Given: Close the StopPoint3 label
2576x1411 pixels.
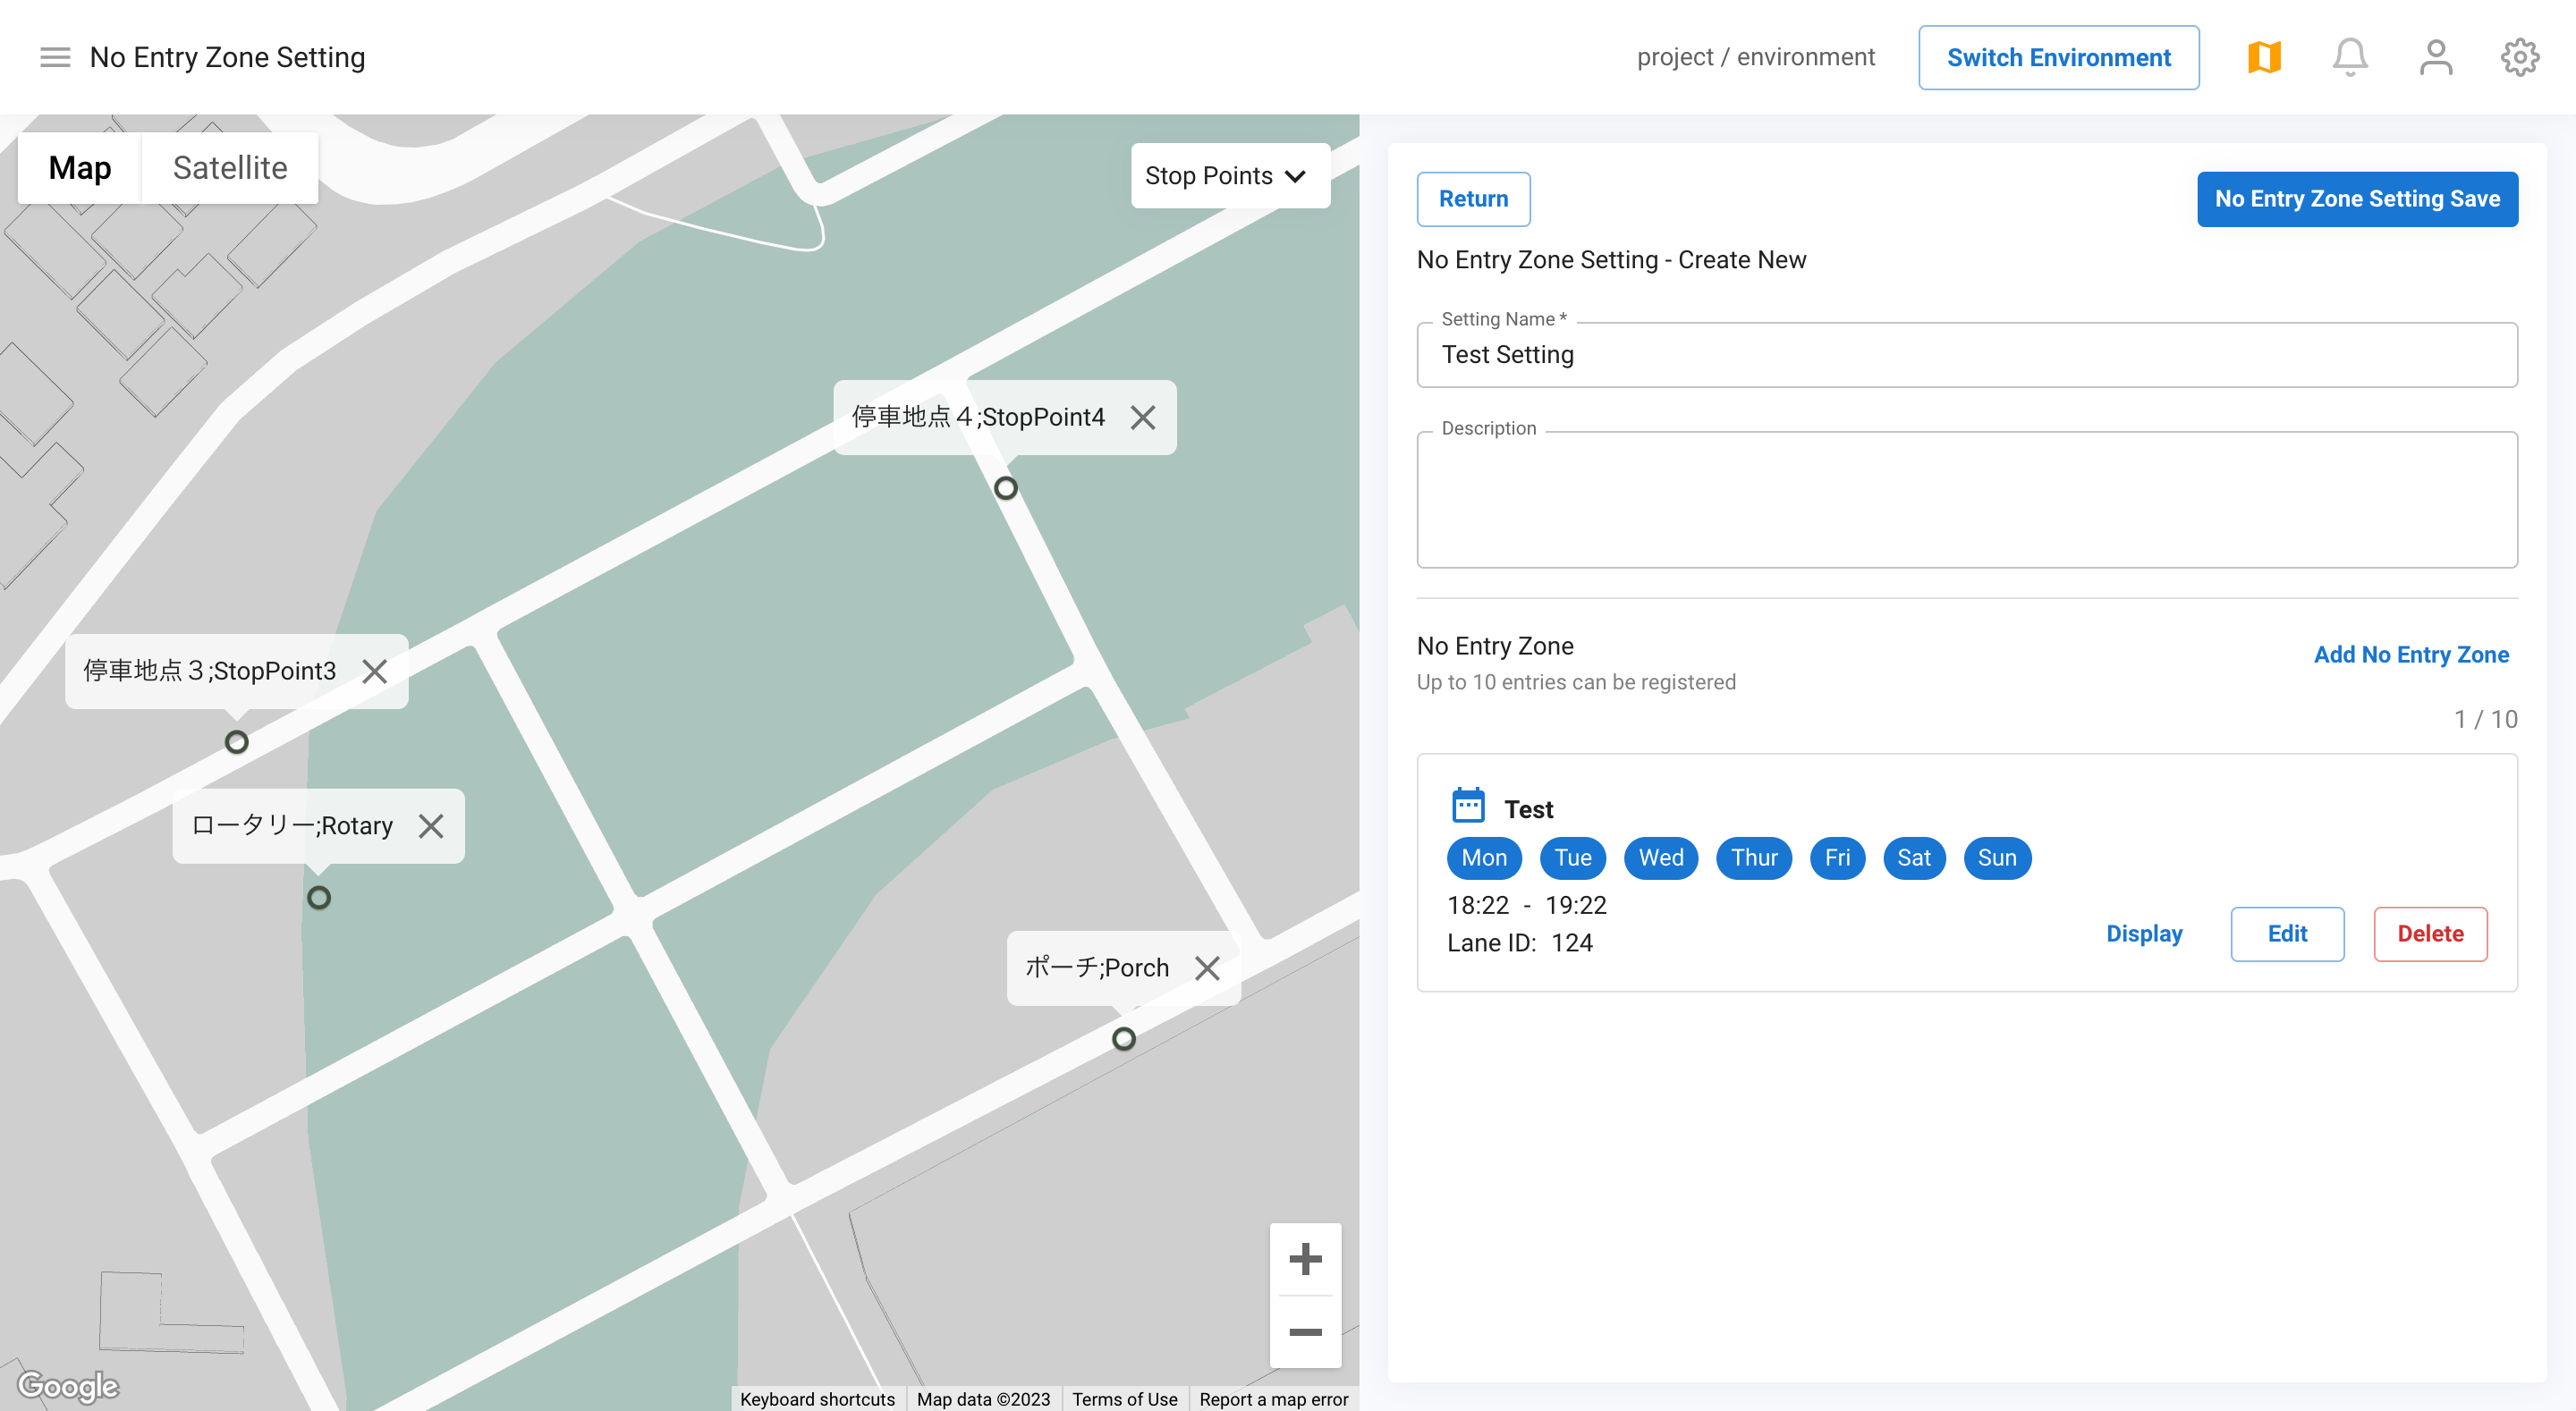Looking at the screenshot, I should 375,671.
